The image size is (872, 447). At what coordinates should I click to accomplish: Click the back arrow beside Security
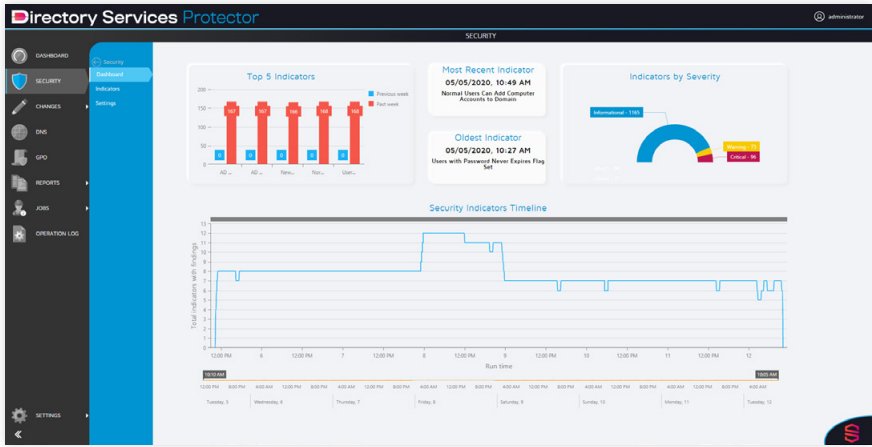coord(96,62)
